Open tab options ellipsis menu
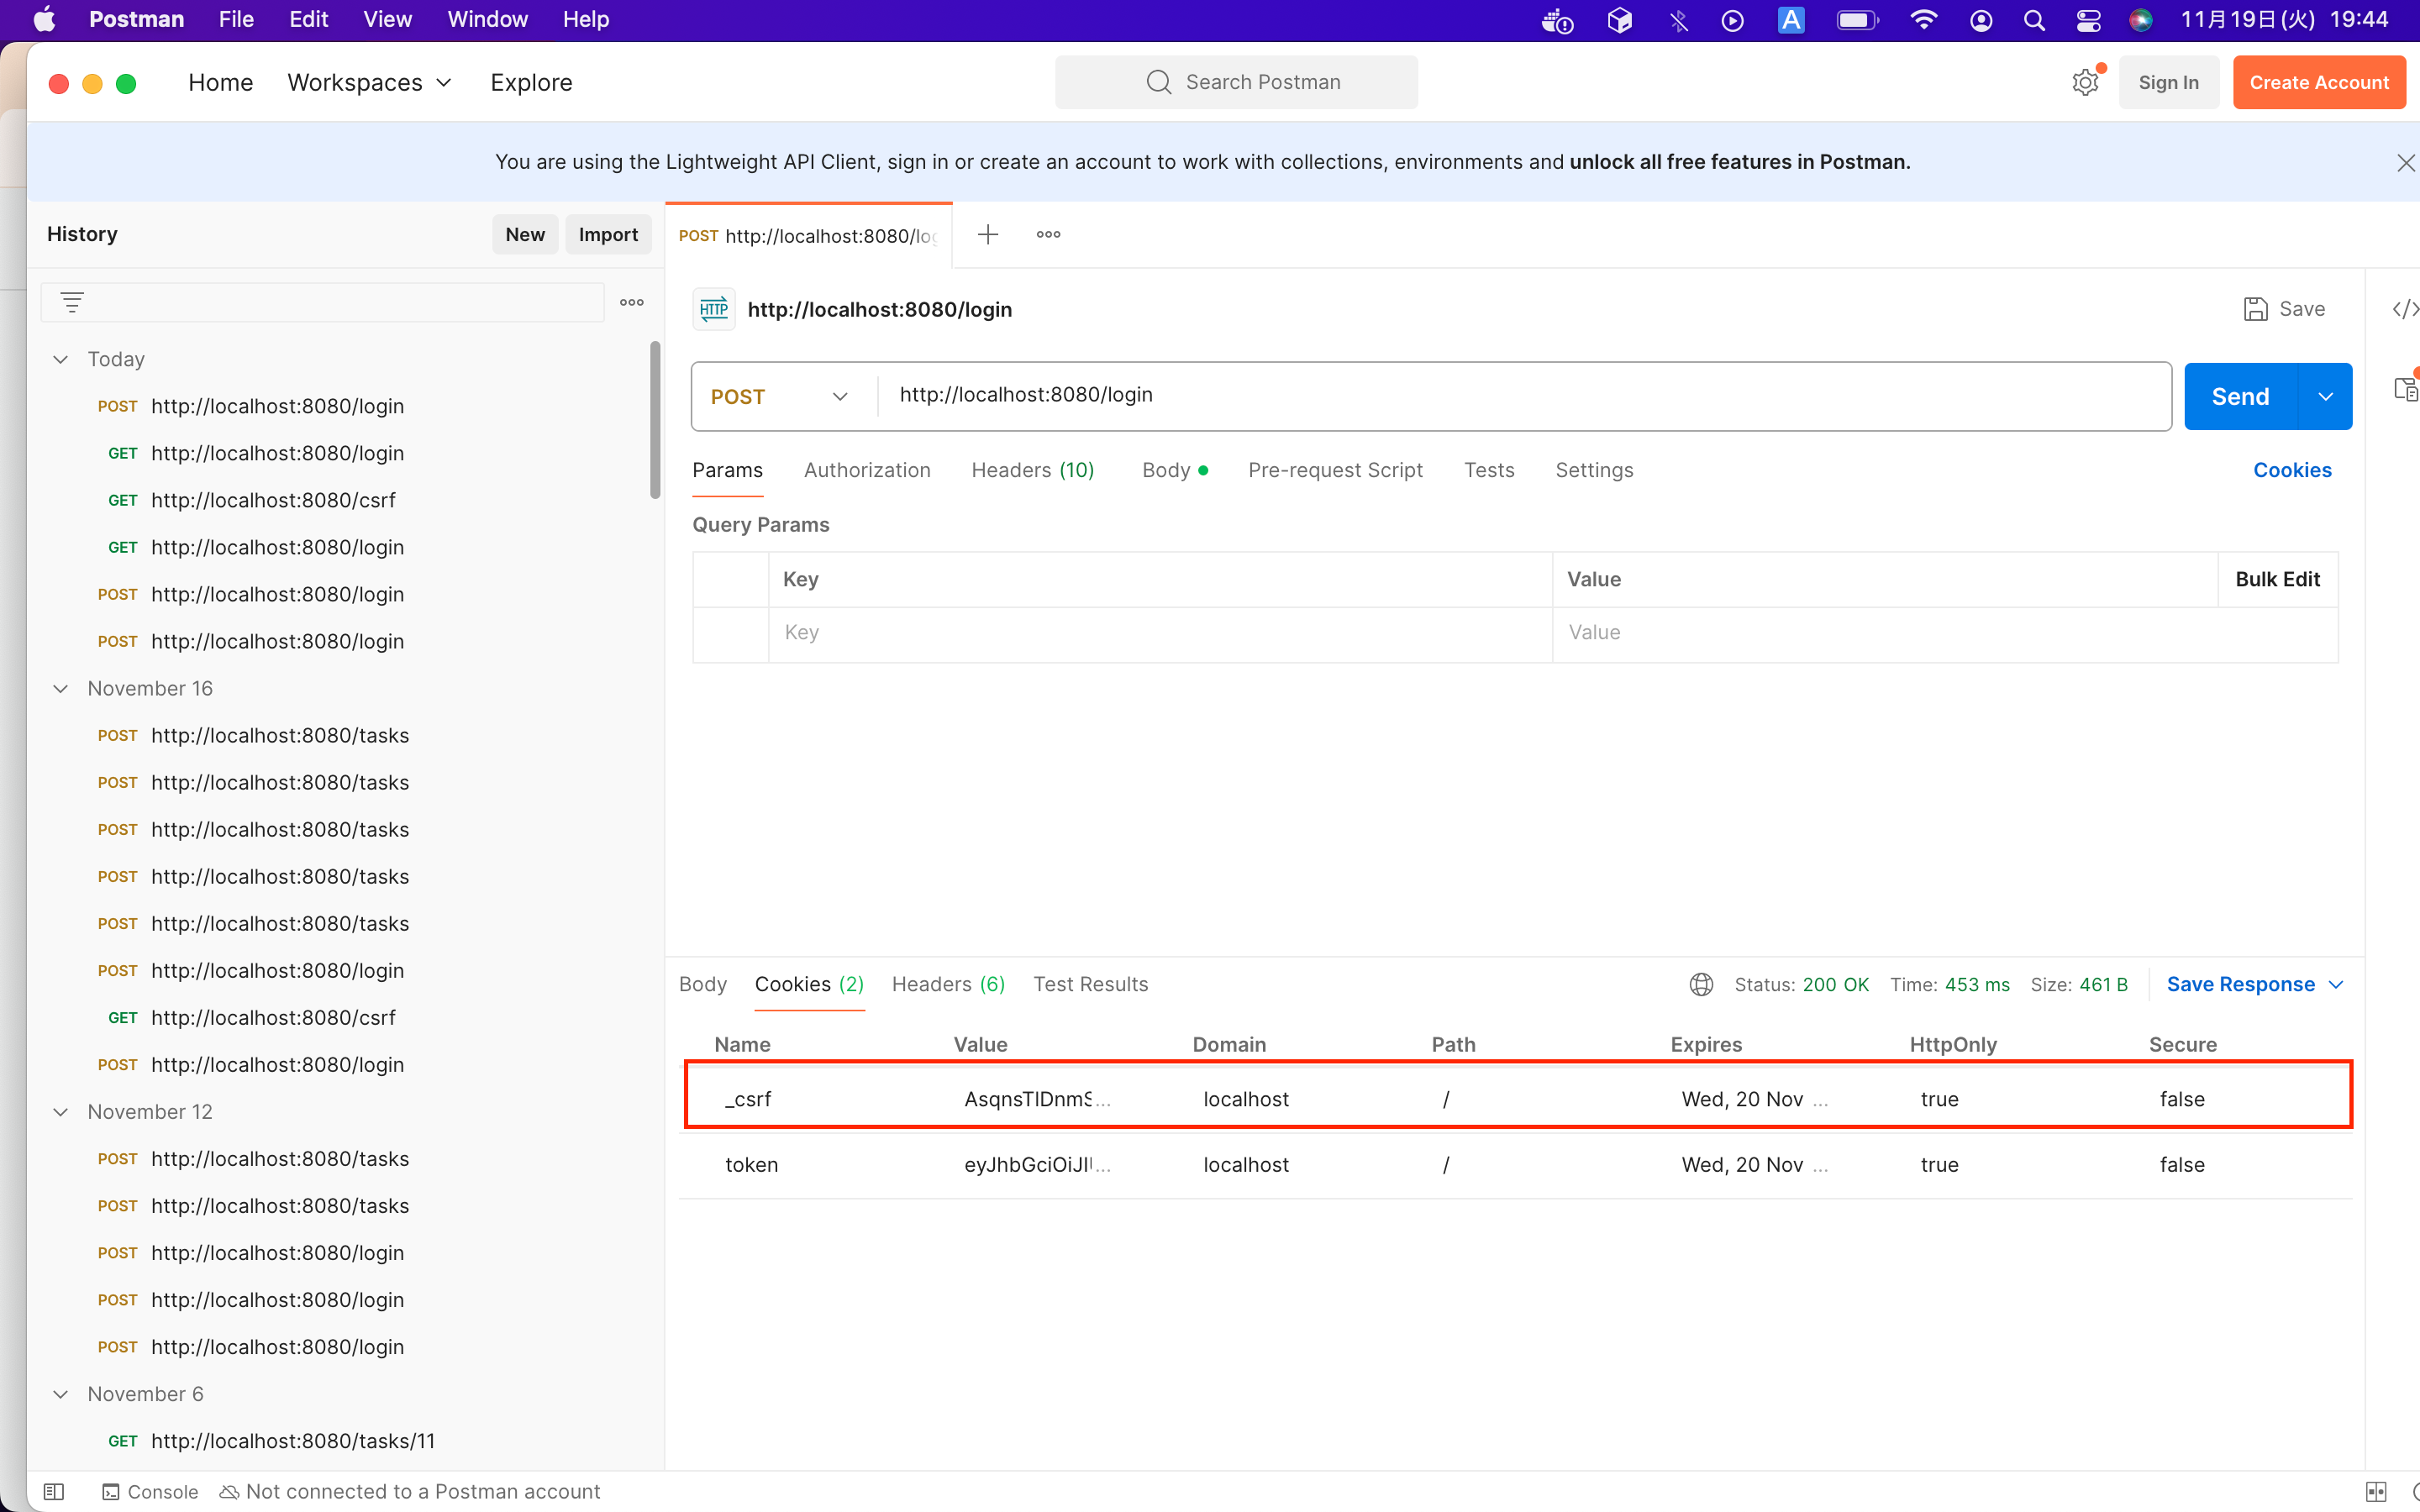 coord(1048,235)
